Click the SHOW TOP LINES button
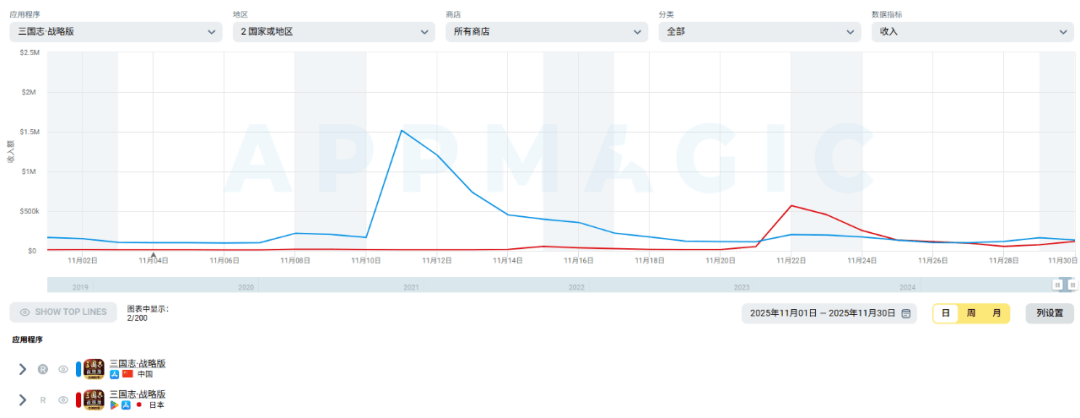This screenshot has height=418, width=1080. (63, 312)
